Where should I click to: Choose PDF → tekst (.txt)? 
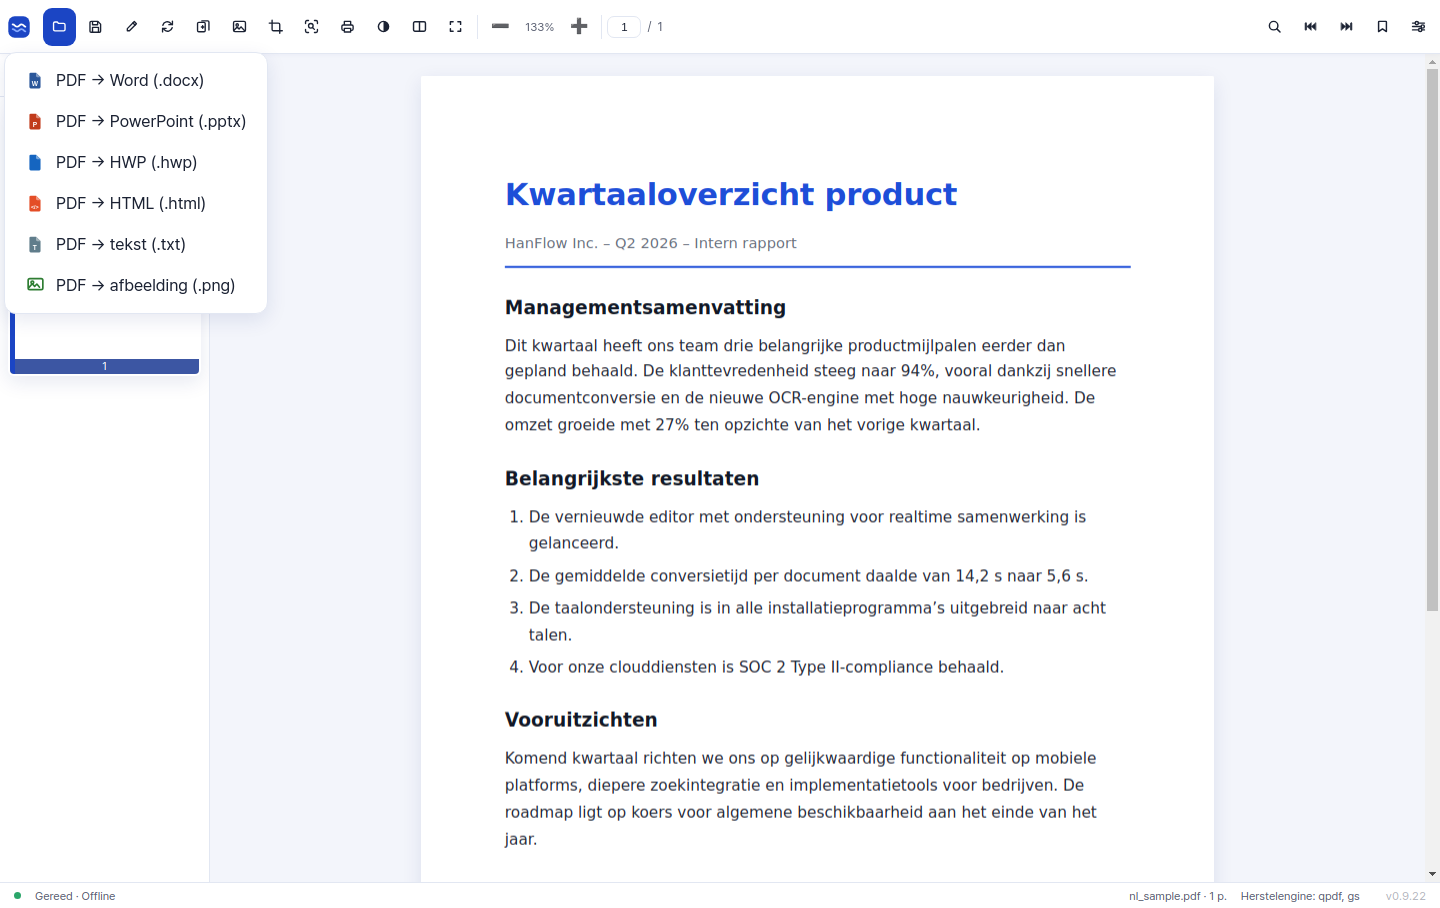click(x=136, y=244)
